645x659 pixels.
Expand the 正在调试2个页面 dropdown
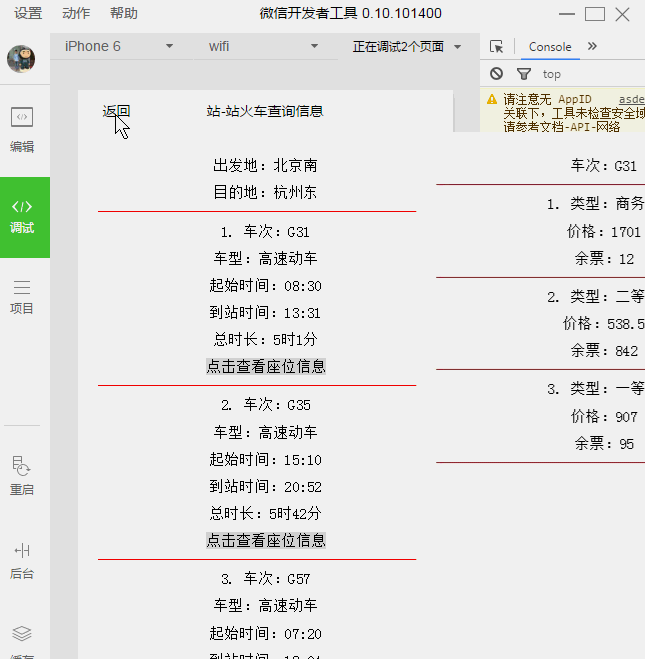[x=407, y=46]
